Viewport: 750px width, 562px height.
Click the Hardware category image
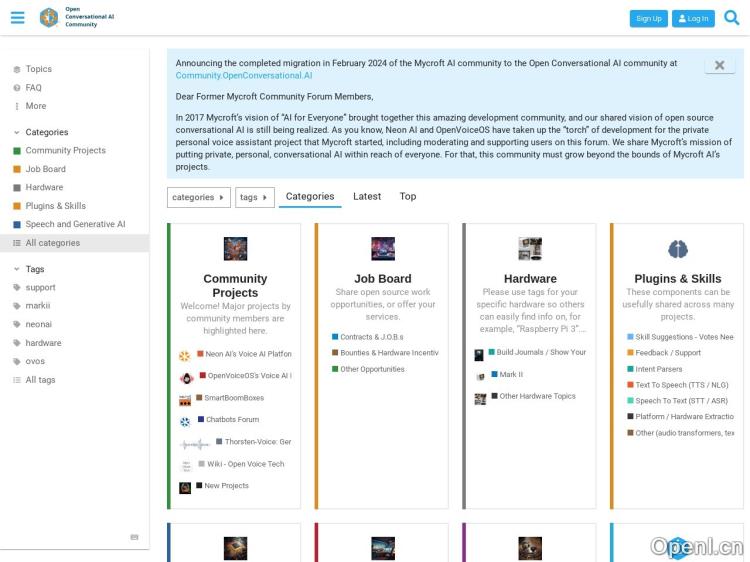tap(530, 249)
